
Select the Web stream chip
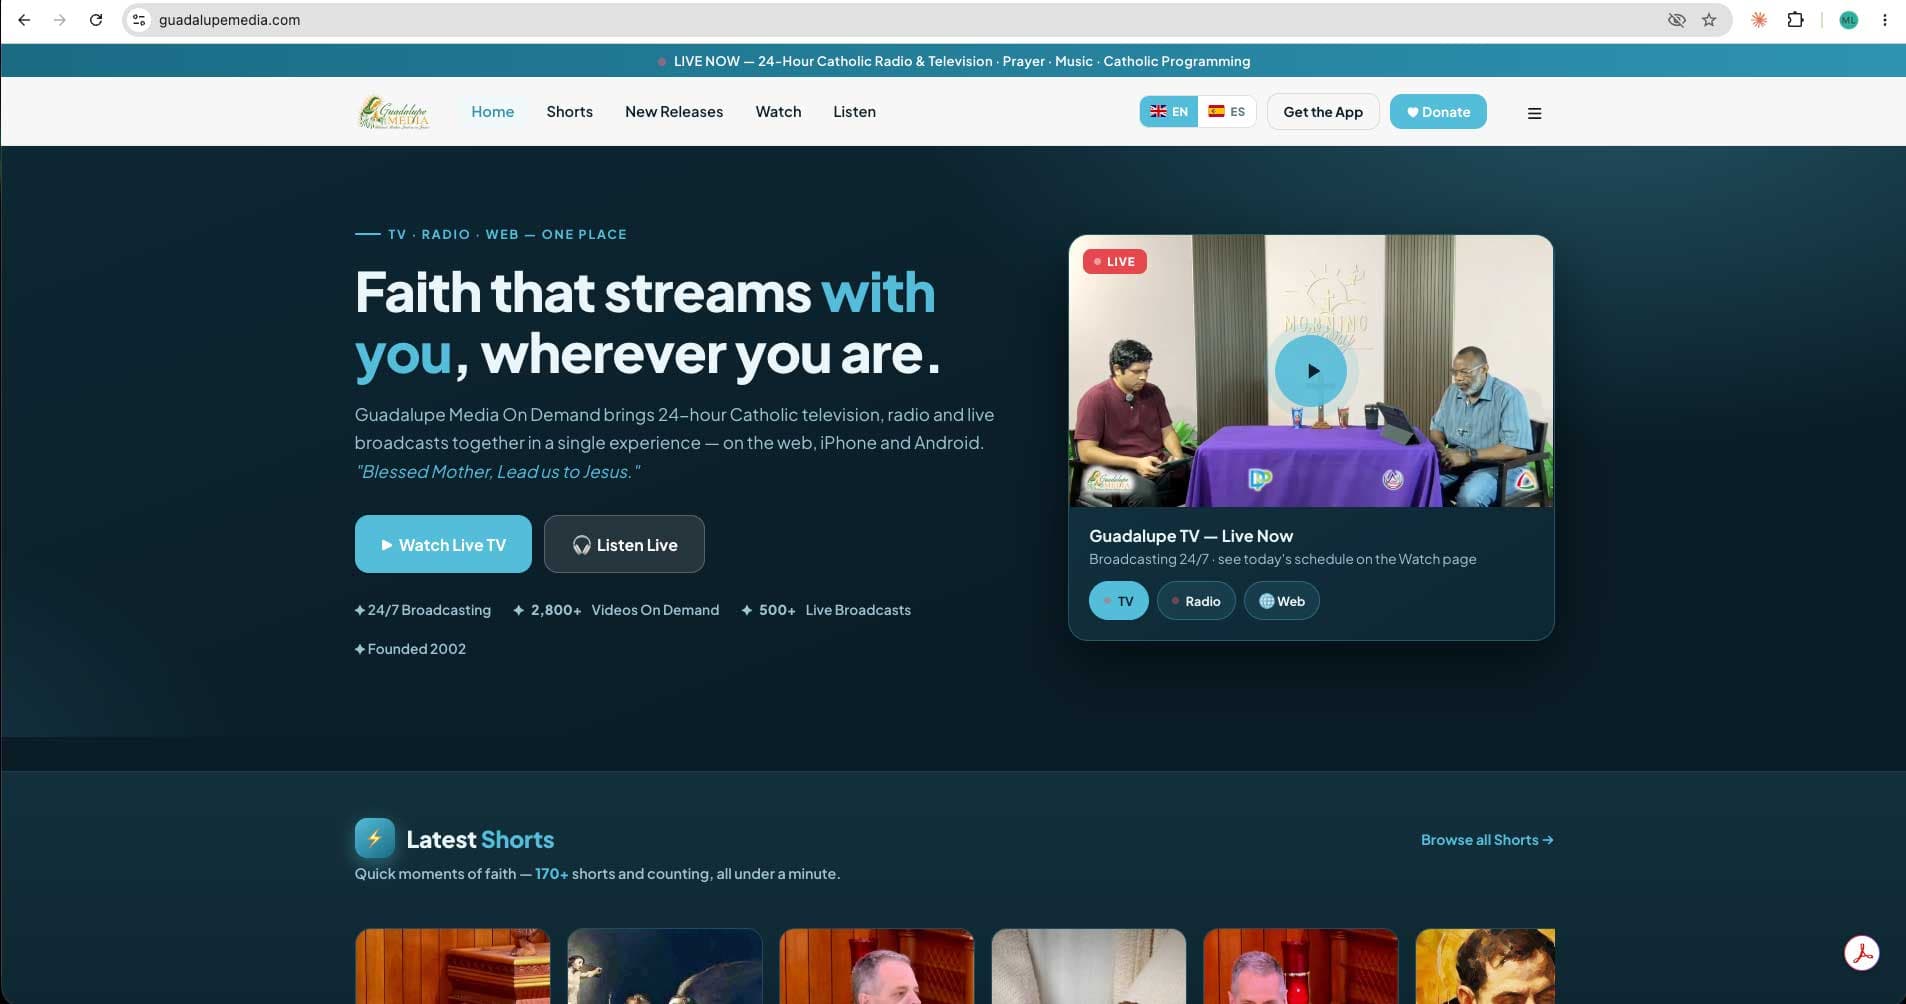click(1282, 601)
